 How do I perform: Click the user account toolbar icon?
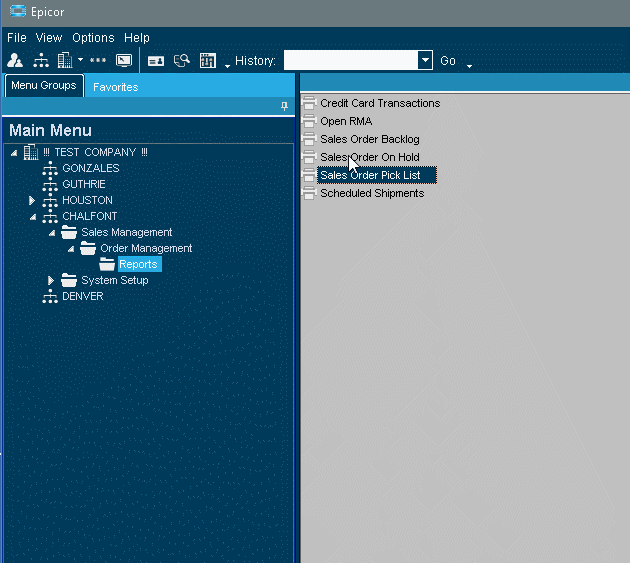[x=15, y=61]
